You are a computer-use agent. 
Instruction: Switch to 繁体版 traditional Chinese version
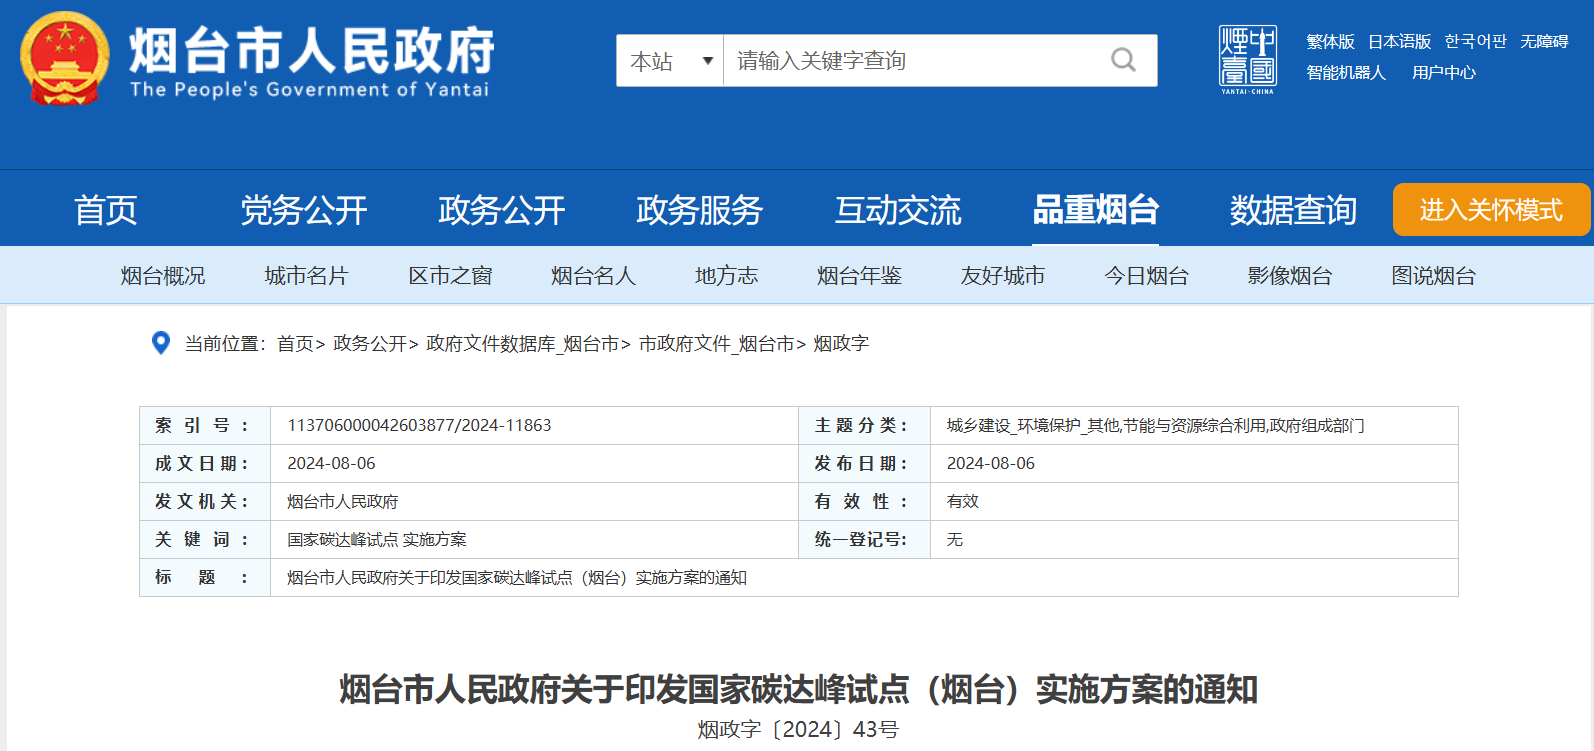(x=1330, y=42)
